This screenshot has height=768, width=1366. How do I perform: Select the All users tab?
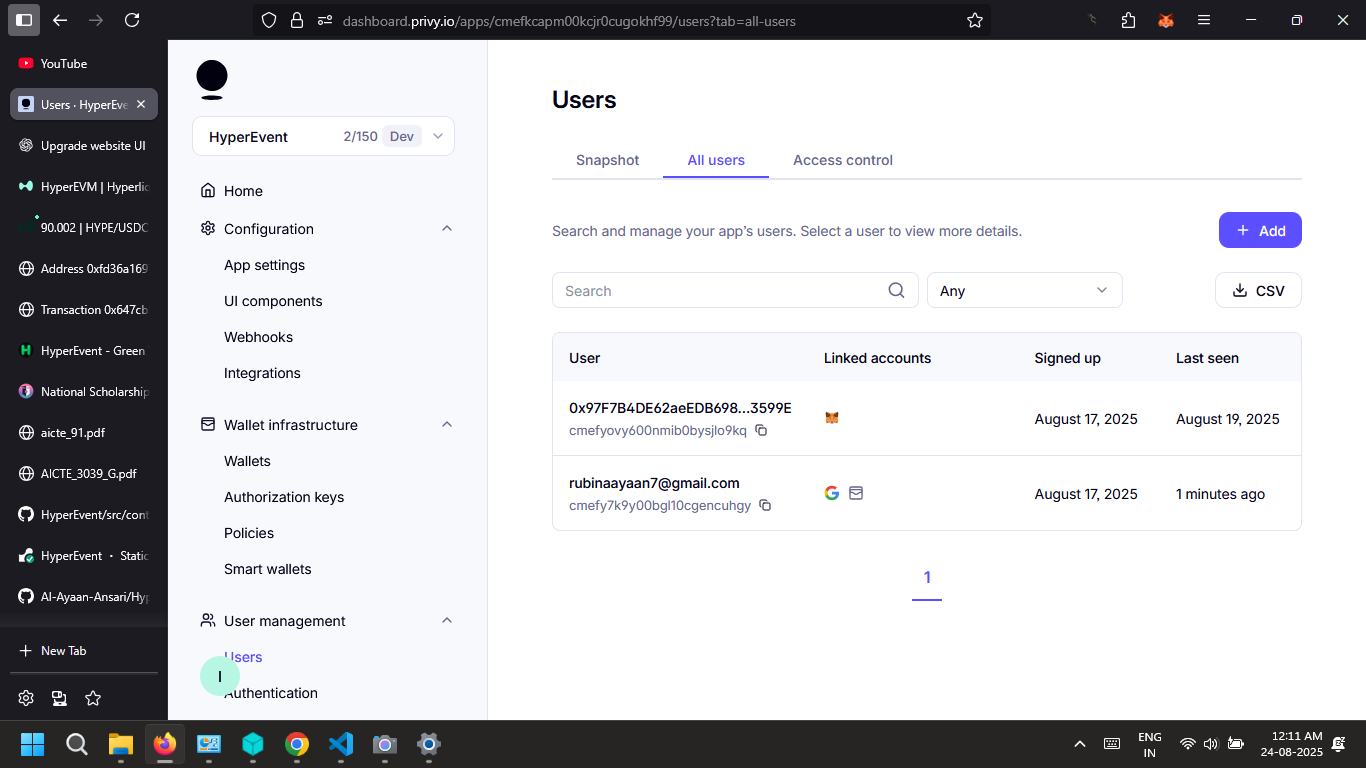(716, 160)
